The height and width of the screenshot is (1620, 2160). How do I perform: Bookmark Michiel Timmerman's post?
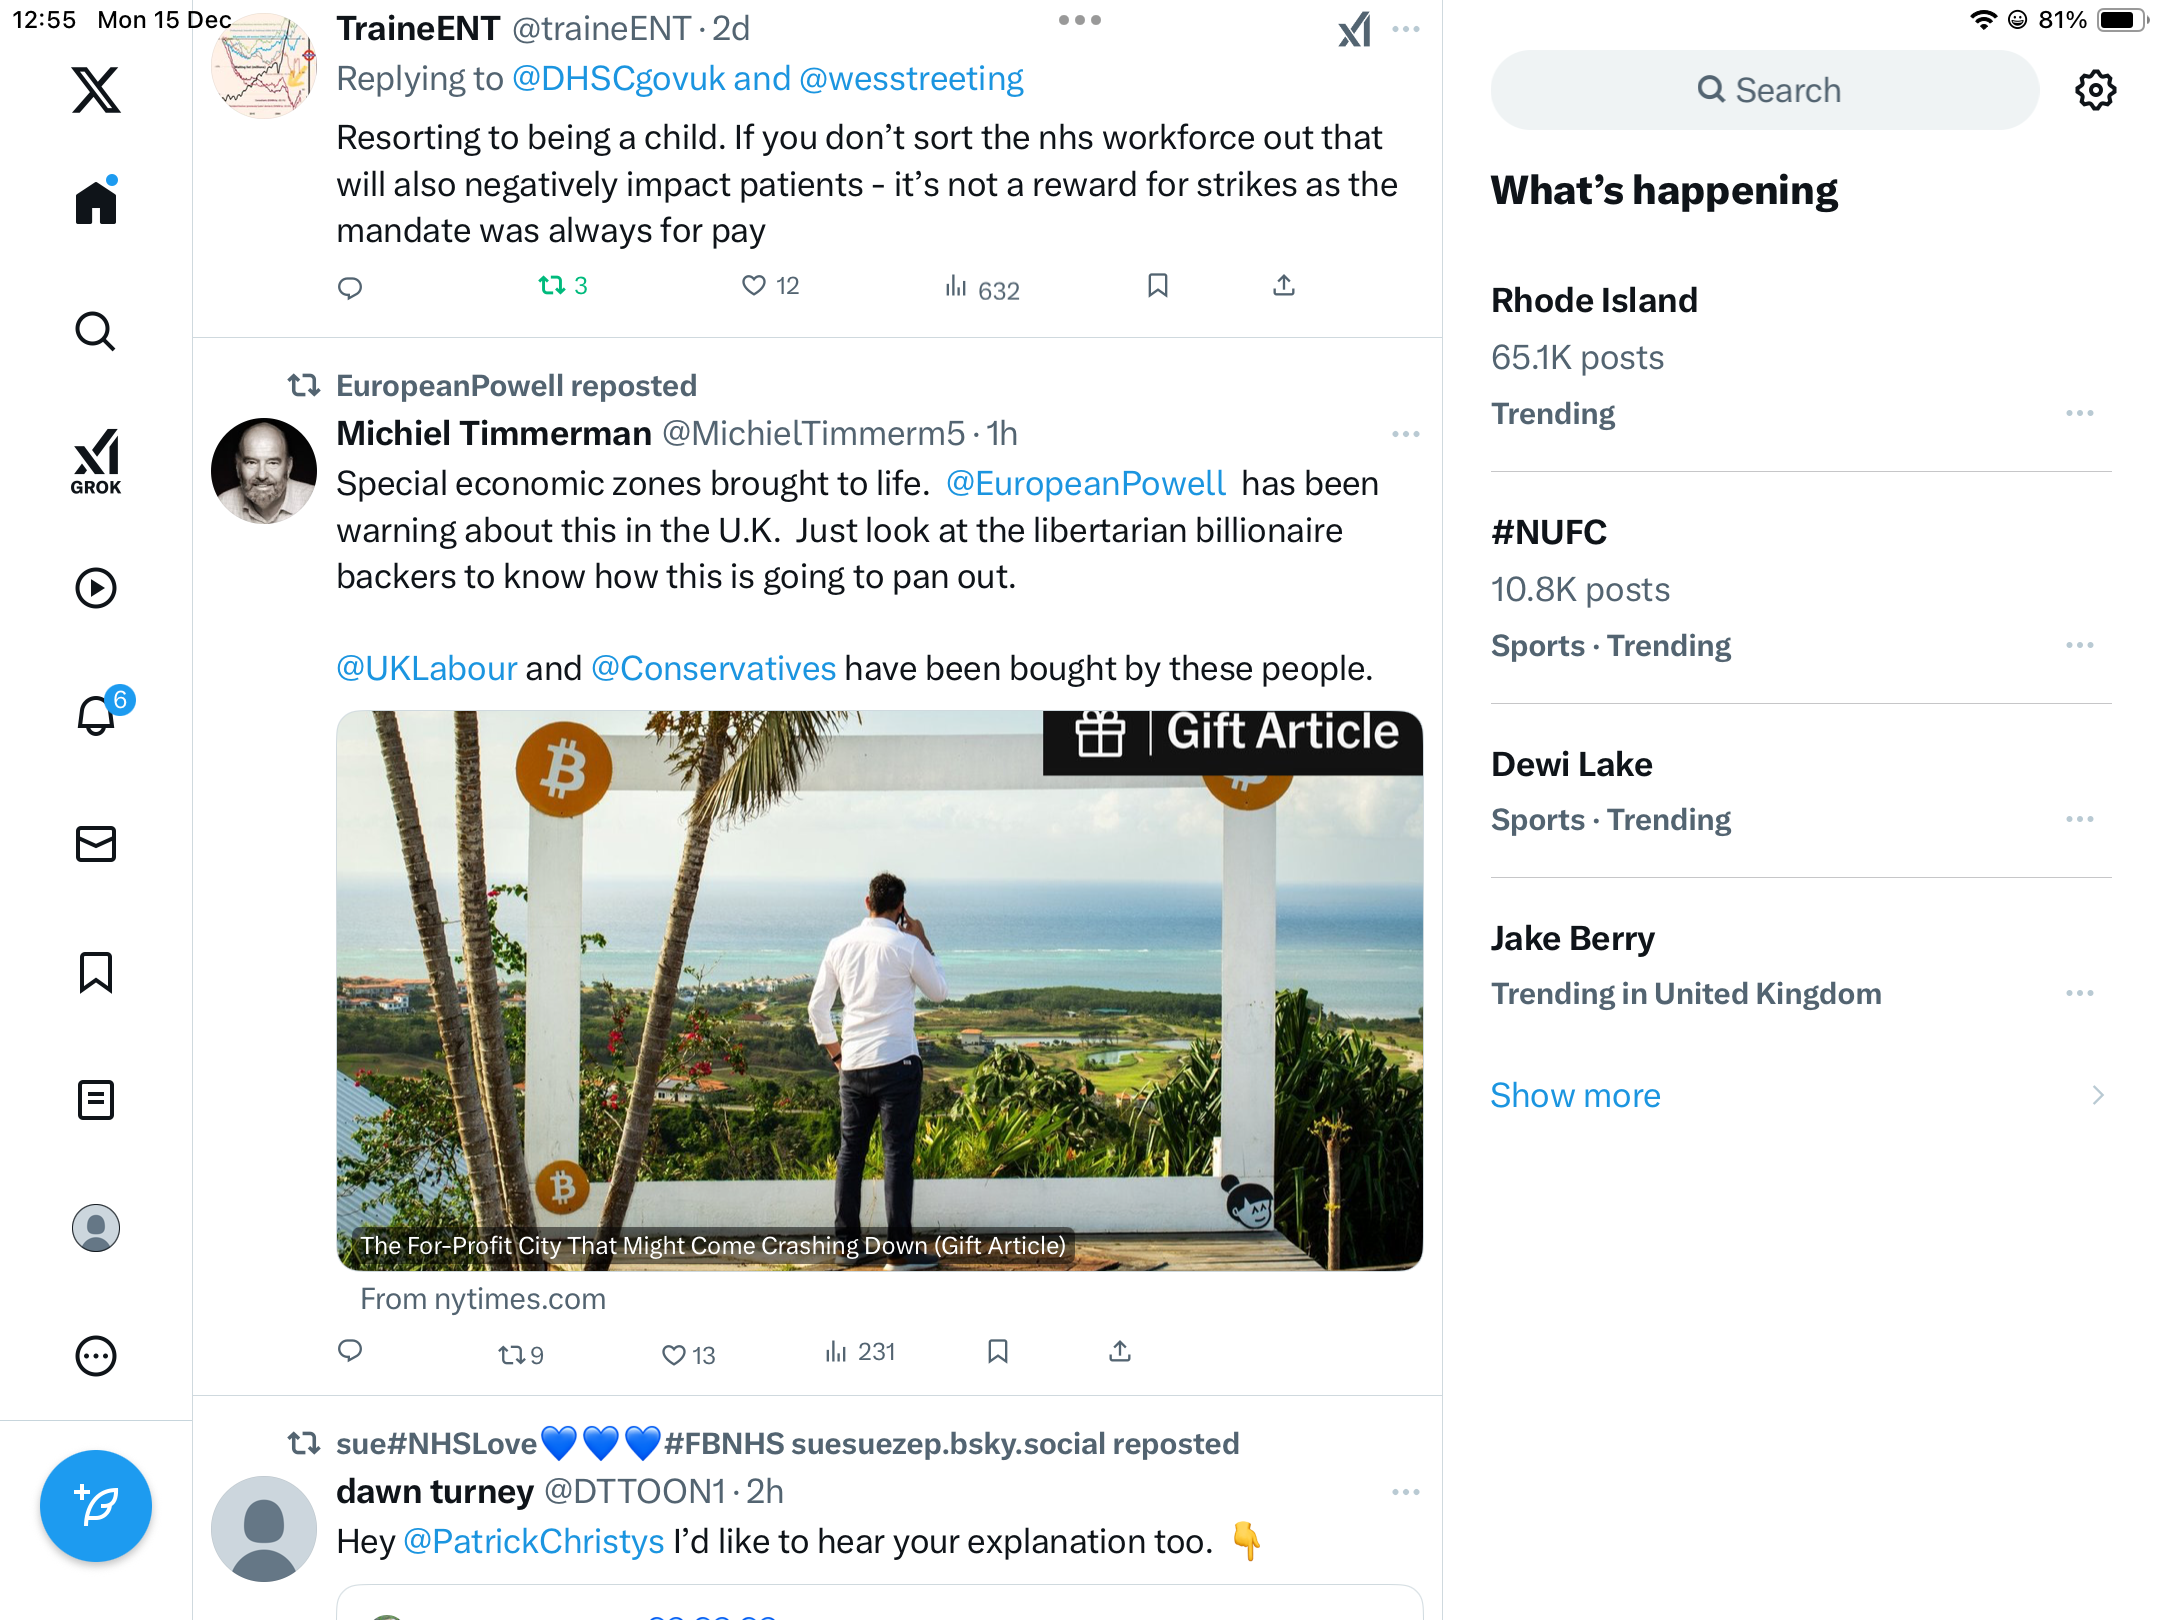pos(997,1352)
